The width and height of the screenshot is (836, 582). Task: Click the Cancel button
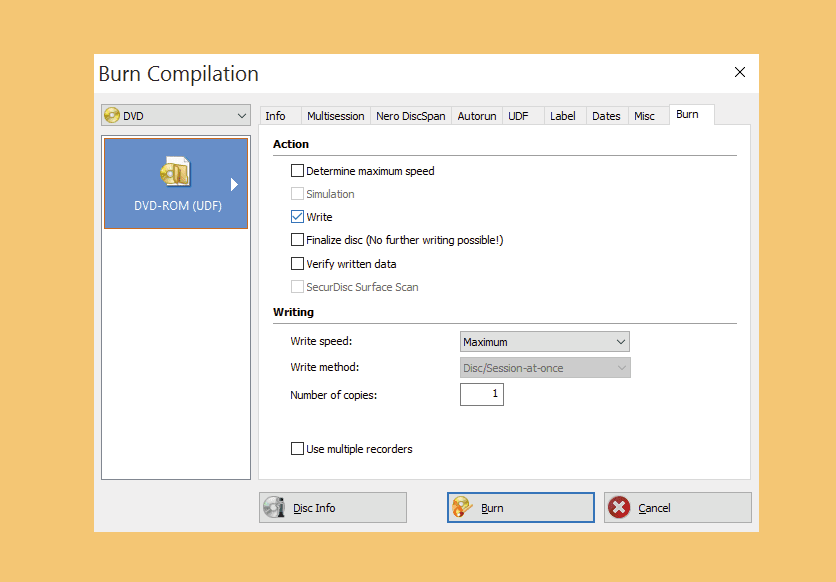[x=678, y=507]
